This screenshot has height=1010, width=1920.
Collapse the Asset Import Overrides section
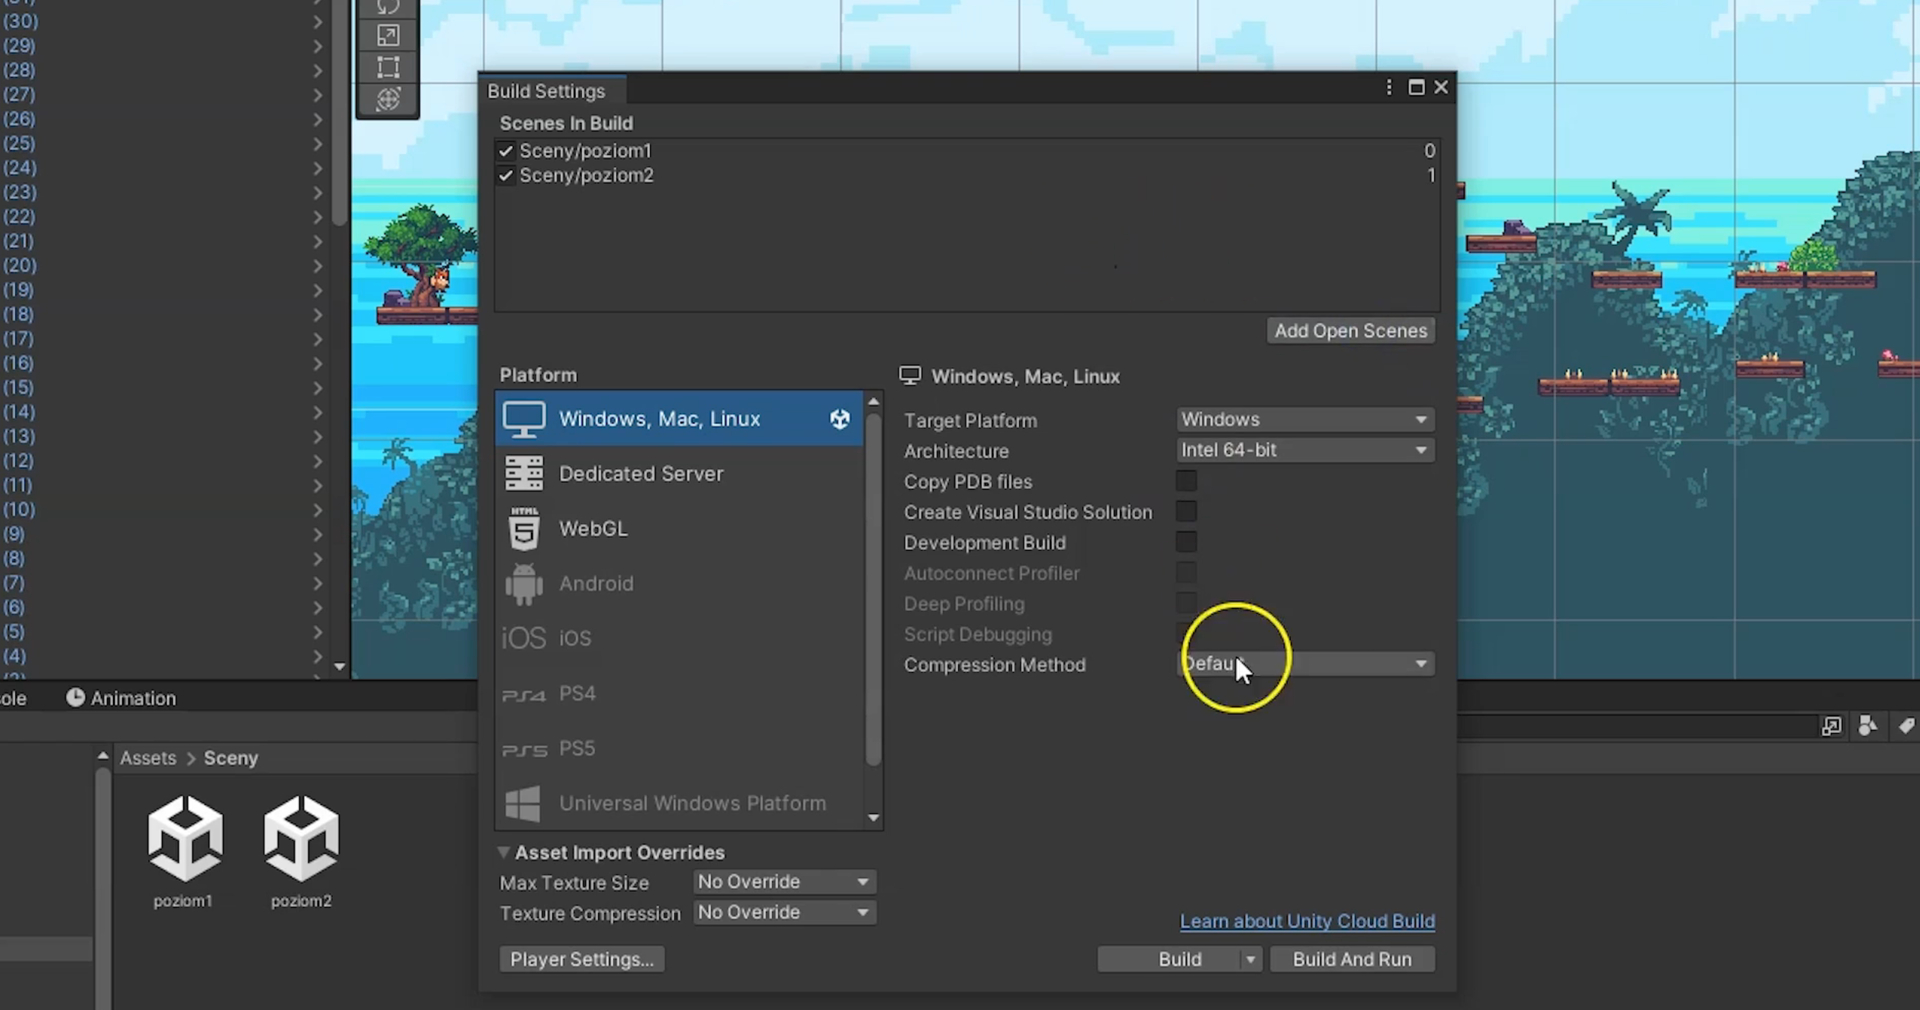tap(504, 853)
